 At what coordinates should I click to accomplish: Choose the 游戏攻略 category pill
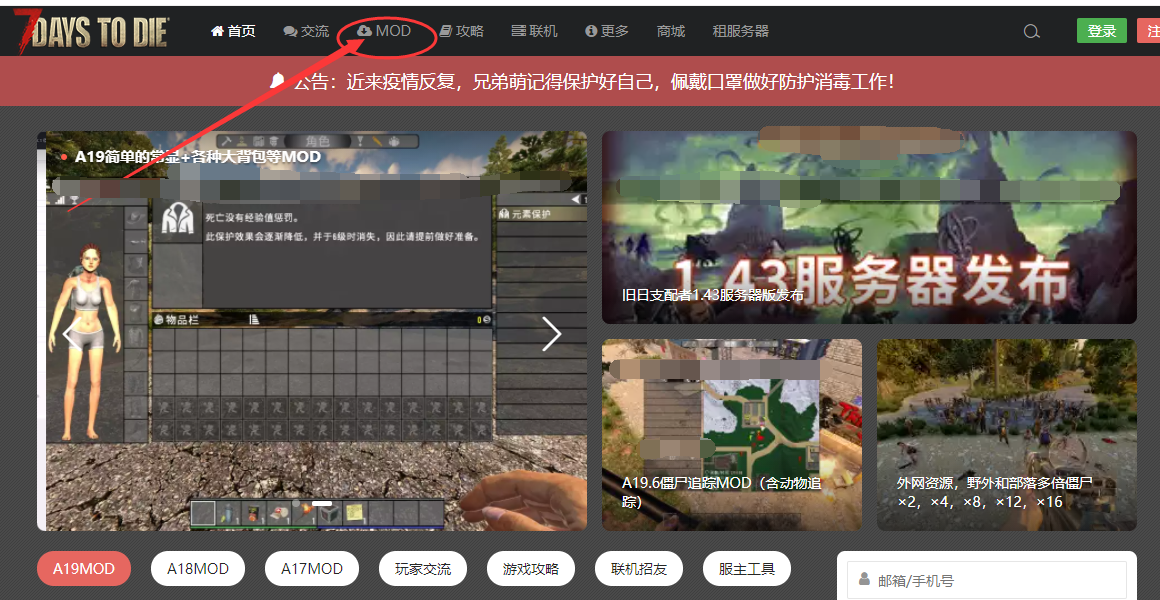coord(531,569)
